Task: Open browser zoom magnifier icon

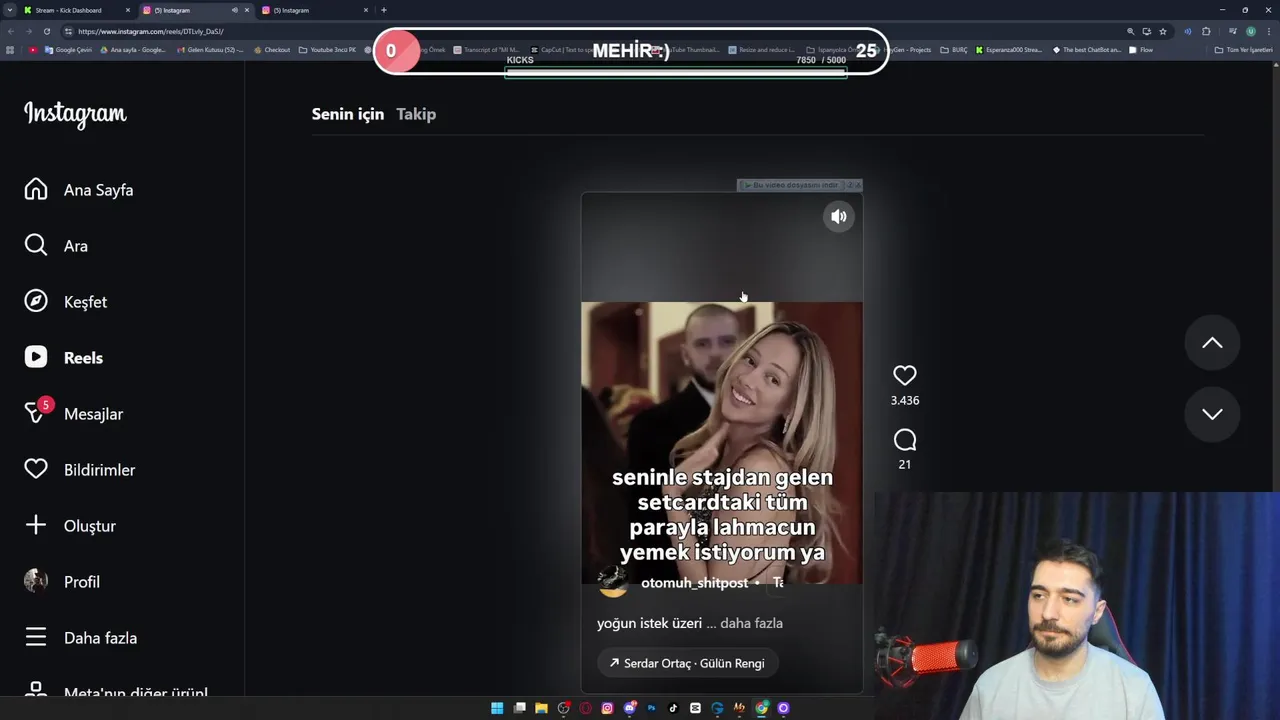Action: click(1131, 31)
